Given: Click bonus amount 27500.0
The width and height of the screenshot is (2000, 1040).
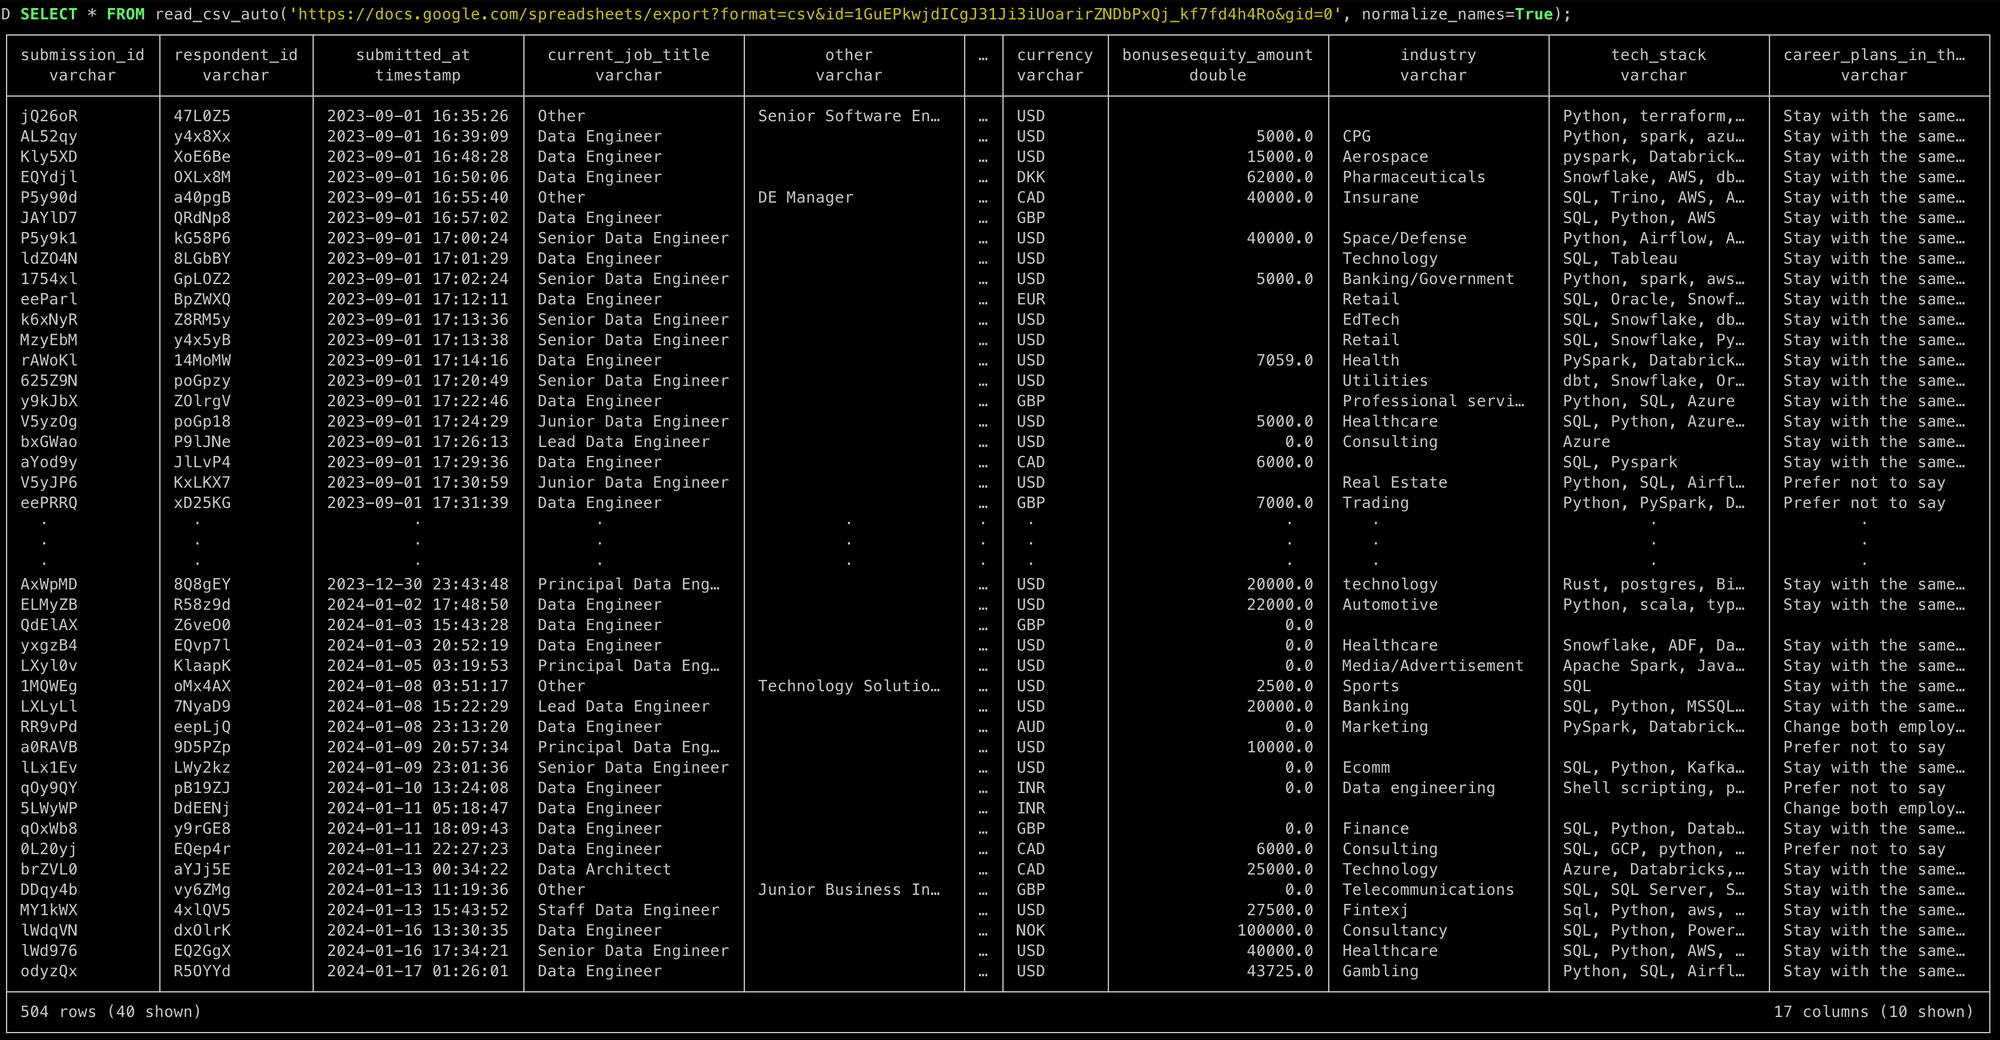Looking at the screenshot, I should (x=1280, y=910).
